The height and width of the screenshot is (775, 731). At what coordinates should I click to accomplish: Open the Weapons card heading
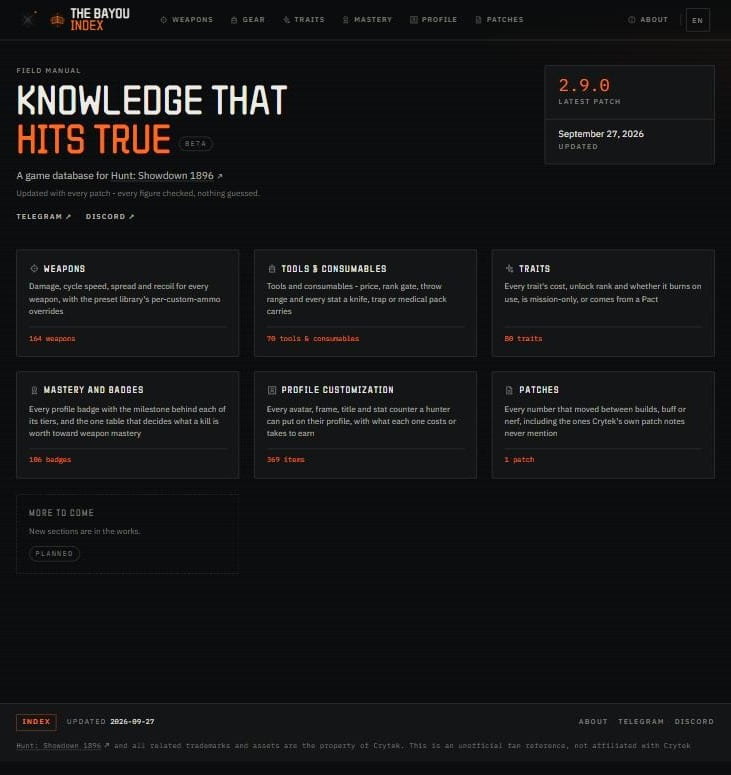point(64,268)
